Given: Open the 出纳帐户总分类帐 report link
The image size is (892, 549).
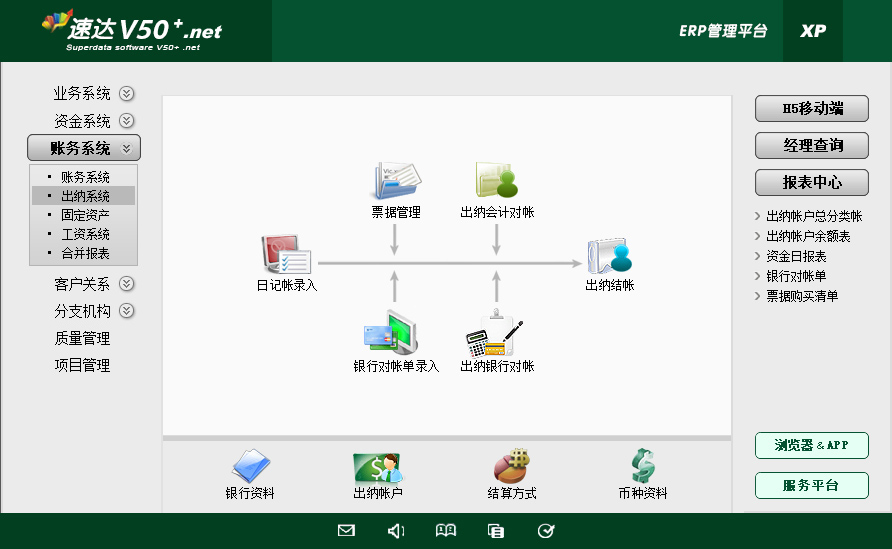Looking at the screenshot, I should click(814, 216).
